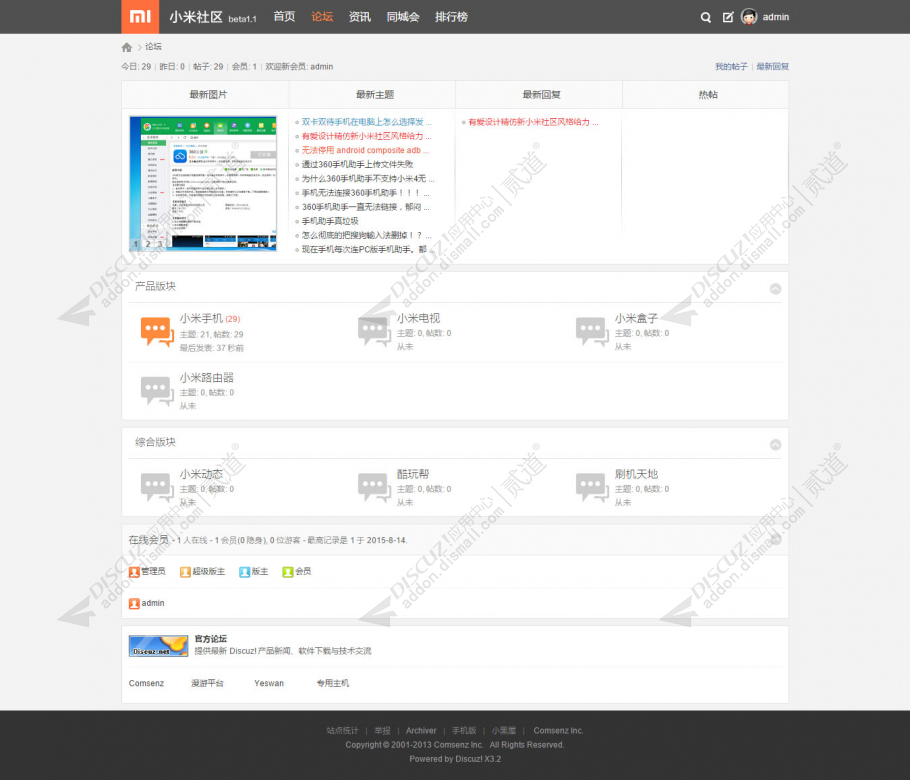Click the latest image slideshow thumbnail
The image size is (910, 780).
click(x=203, y=183)
